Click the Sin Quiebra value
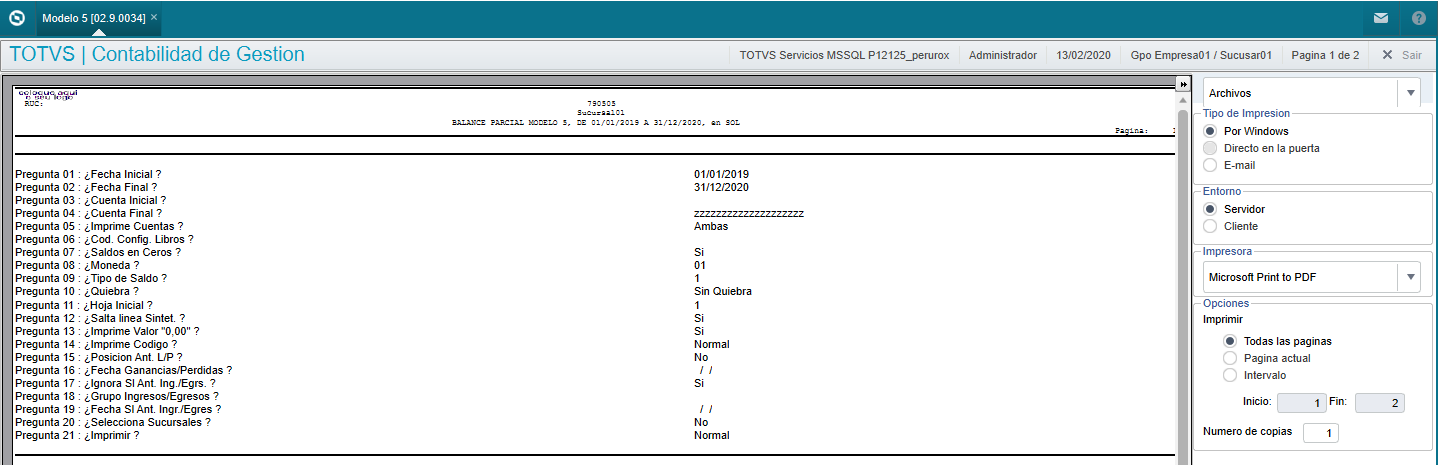 pos(723,291)
